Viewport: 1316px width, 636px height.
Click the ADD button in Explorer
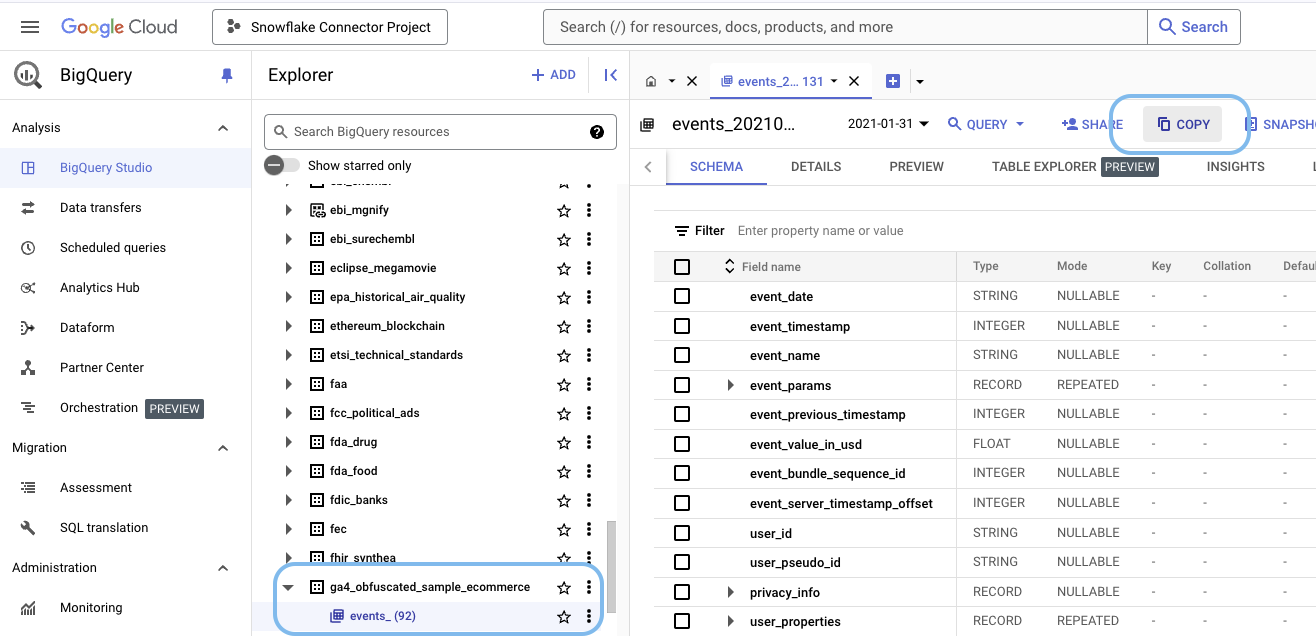point(553,75)
